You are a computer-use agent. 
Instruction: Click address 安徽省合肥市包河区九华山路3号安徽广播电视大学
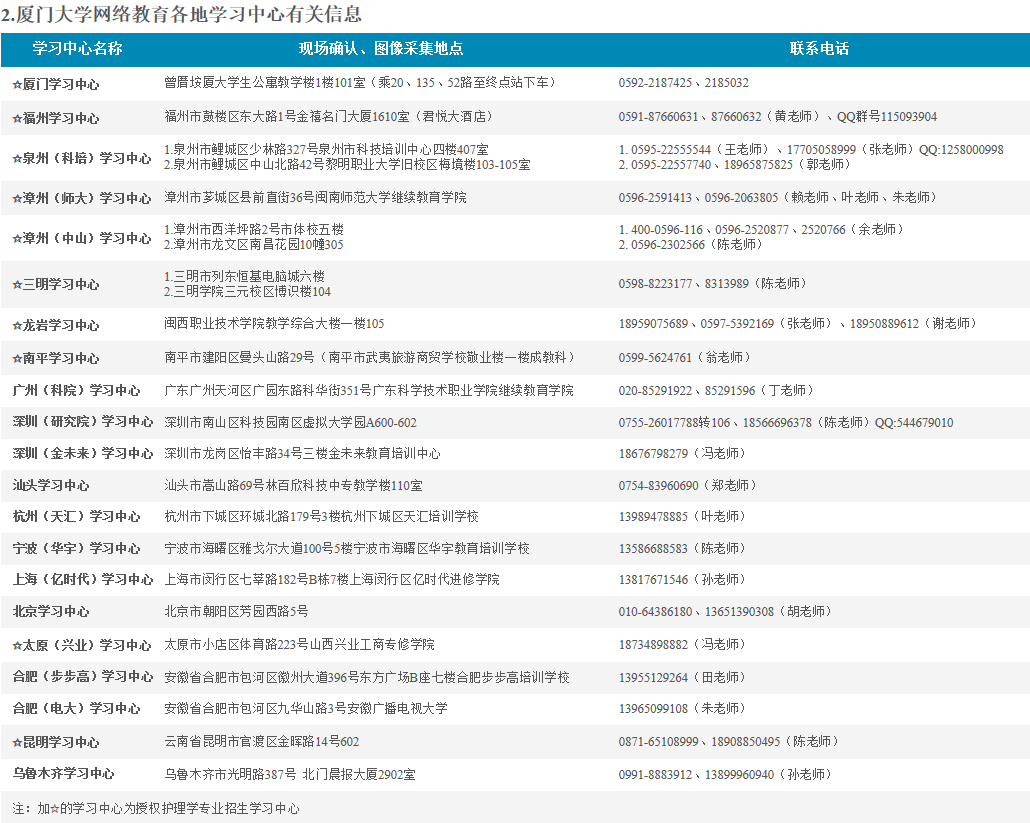306,709
